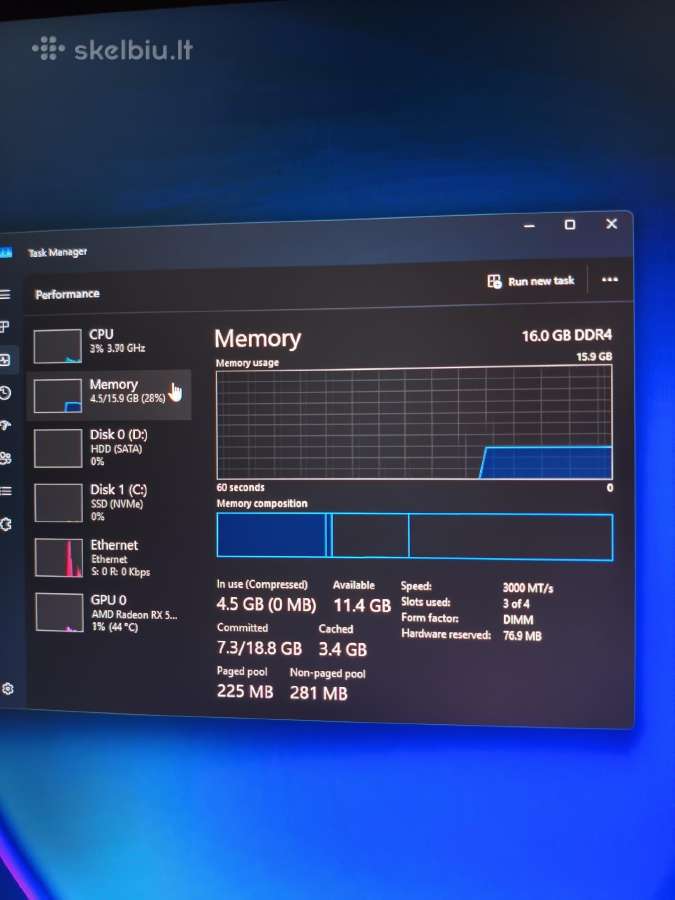Select the Ethernet performance entry

pos(109,557)
